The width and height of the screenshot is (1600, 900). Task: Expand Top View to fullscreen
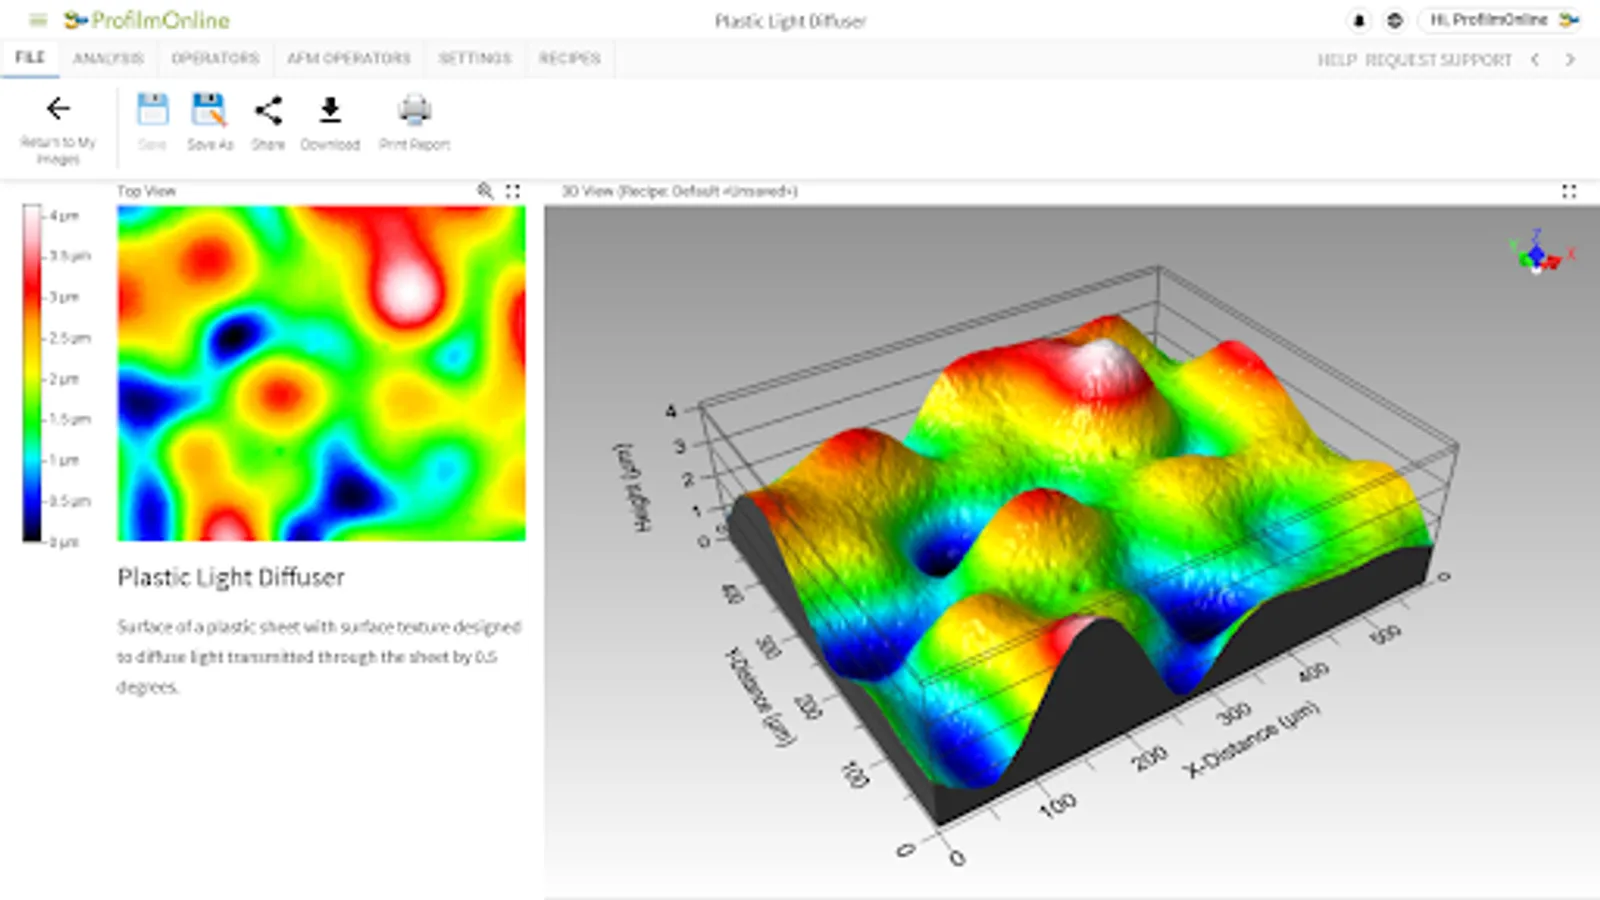(x=513, y=191)
